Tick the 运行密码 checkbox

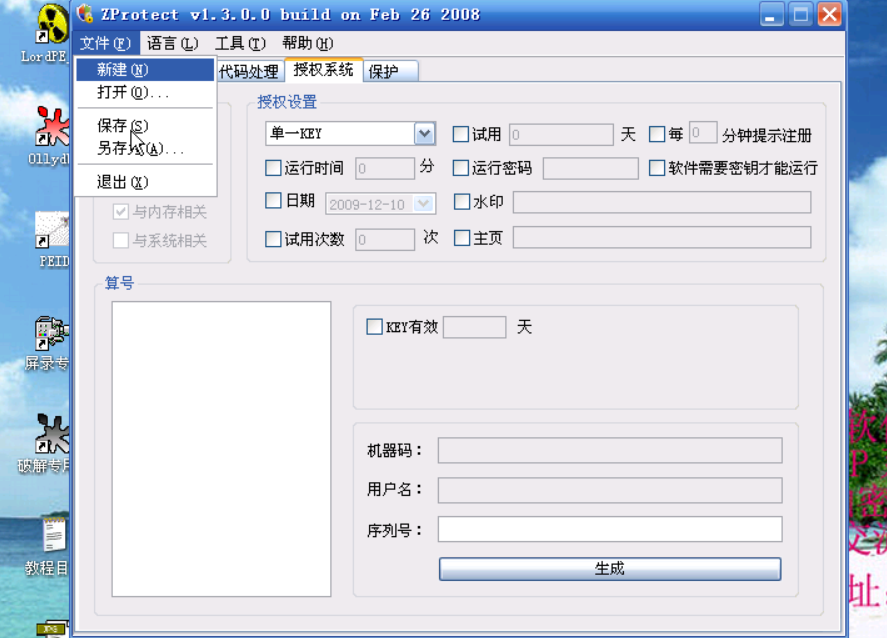click(x=461, y=168)
